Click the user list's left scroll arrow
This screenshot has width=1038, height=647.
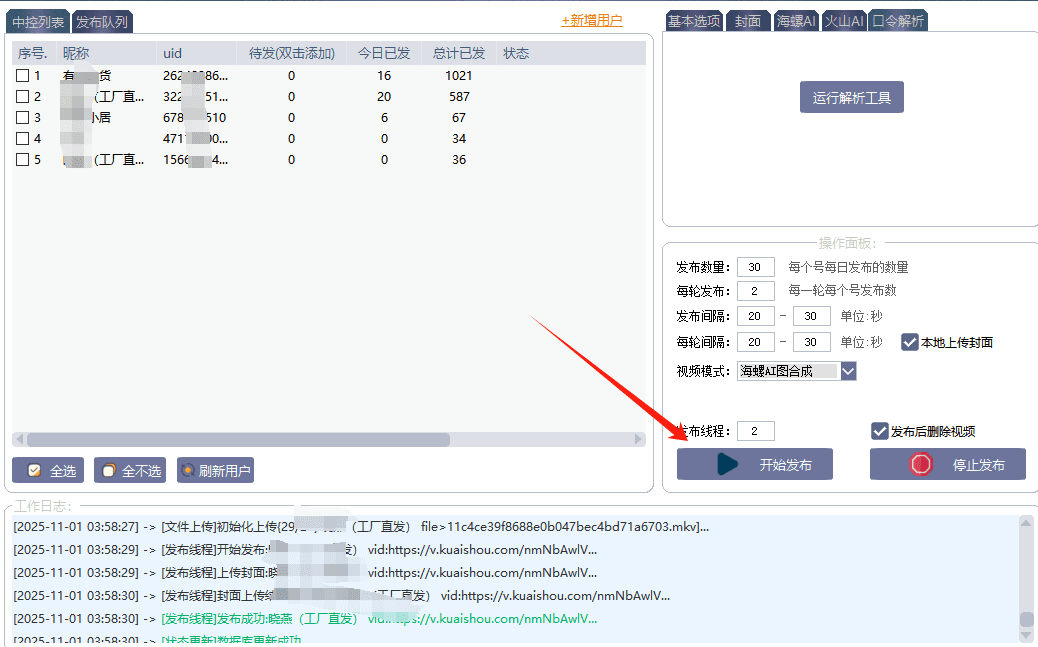pyautogui.click(x=19, y=440)
